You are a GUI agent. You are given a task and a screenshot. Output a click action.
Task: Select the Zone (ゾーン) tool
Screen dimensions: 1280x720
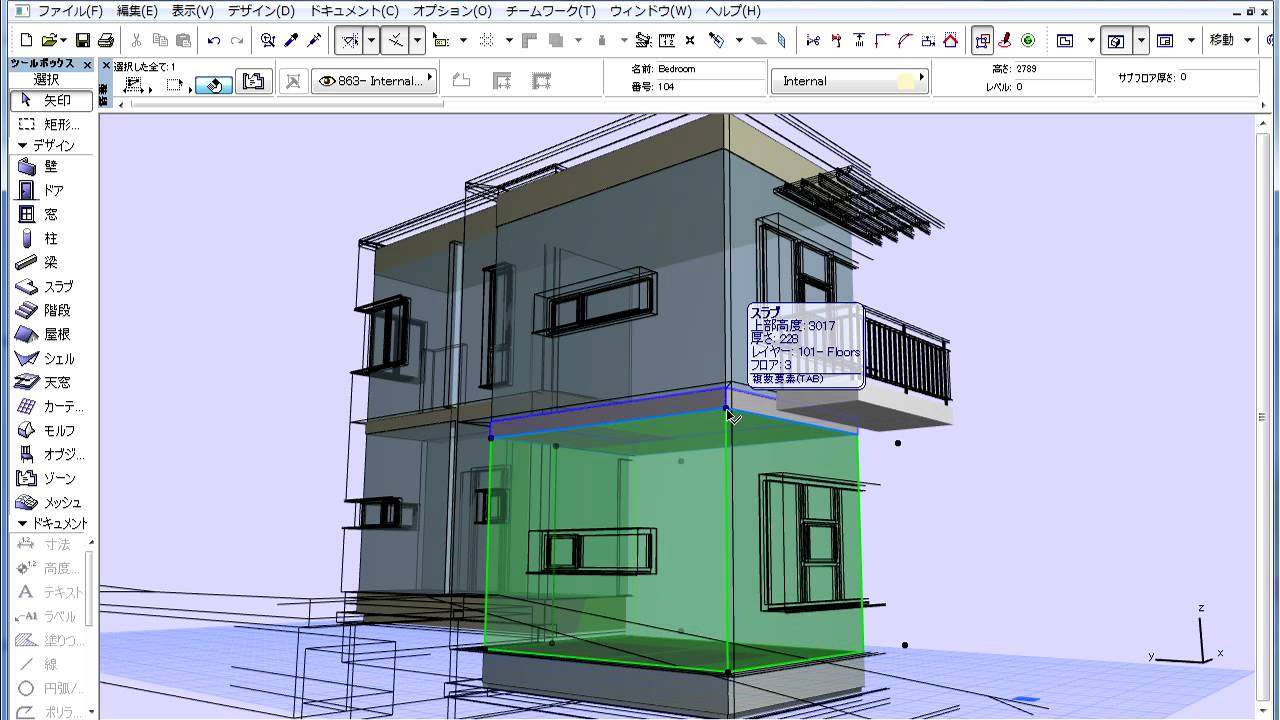pyautogui.click(x=51, y=478)
